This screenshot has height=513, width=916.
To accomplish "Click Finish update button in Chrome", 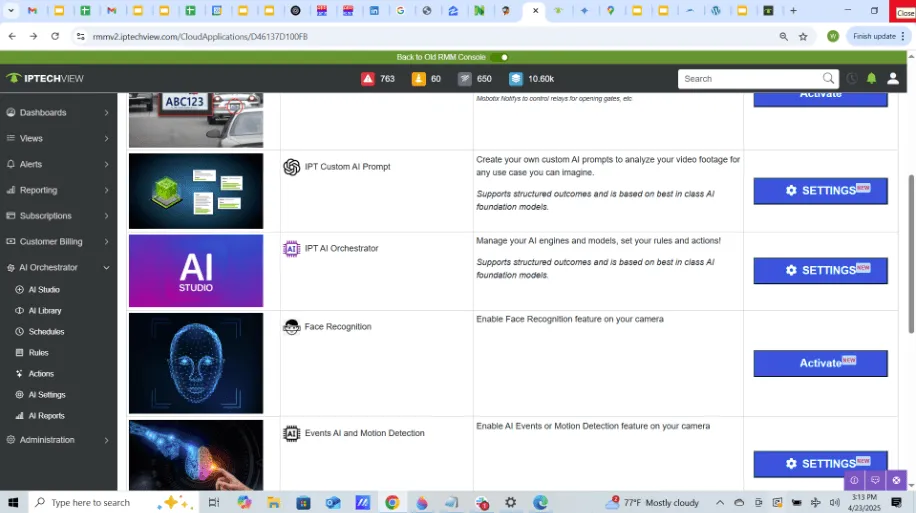I will tap(878, 36).
